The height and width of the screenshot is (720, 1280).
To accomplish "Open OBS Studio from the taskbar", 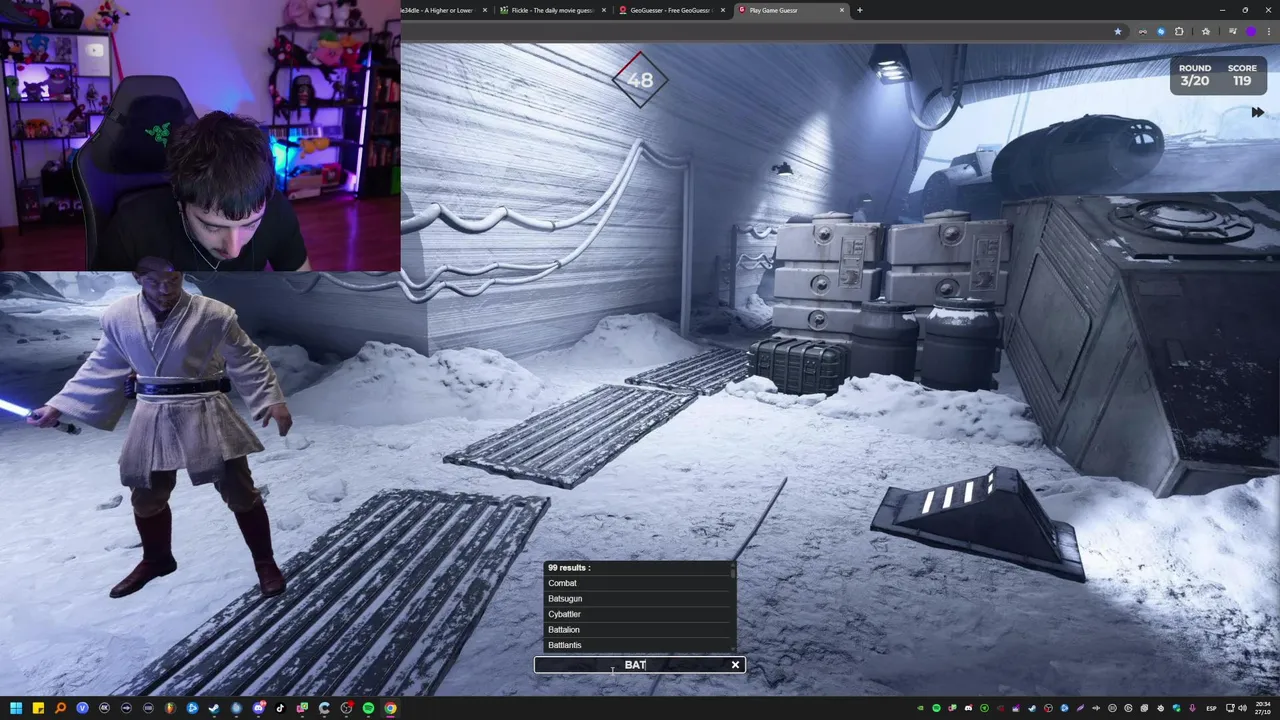I will point(346,708).
